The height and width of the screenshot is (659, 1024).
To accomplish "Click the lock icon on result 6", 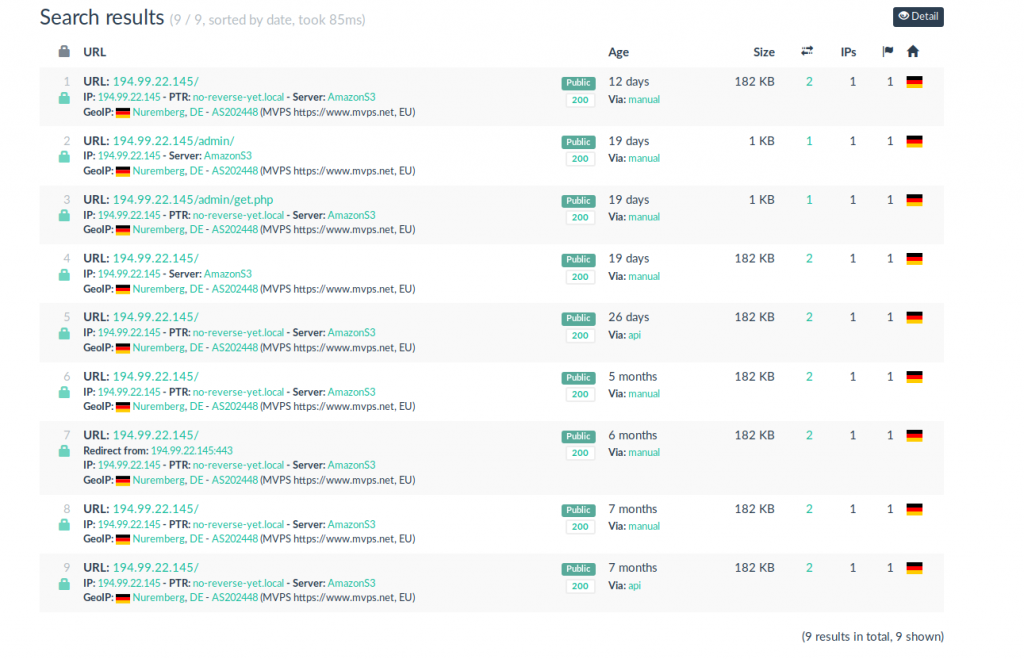I will click(64, 393).
